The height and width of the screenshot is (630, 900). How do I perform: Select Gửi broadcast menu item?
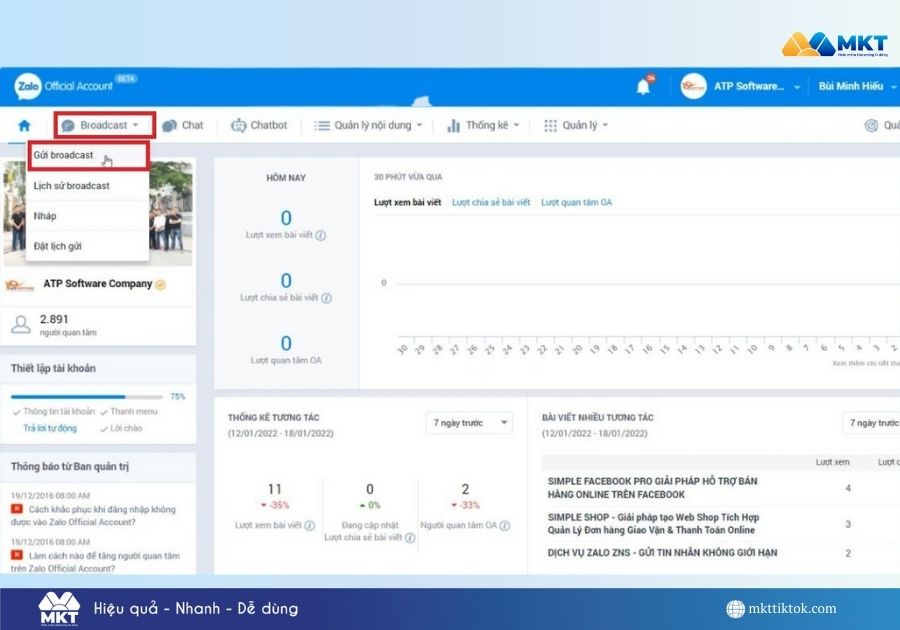88,155
